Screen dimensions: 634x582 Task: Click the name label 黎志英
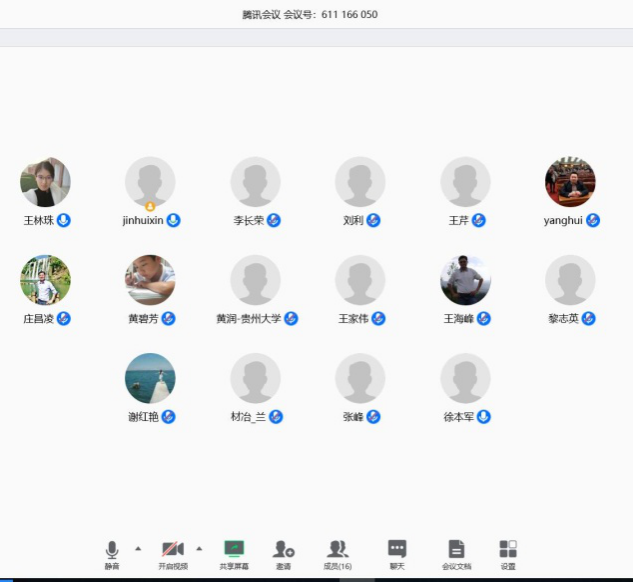(563, 319)
